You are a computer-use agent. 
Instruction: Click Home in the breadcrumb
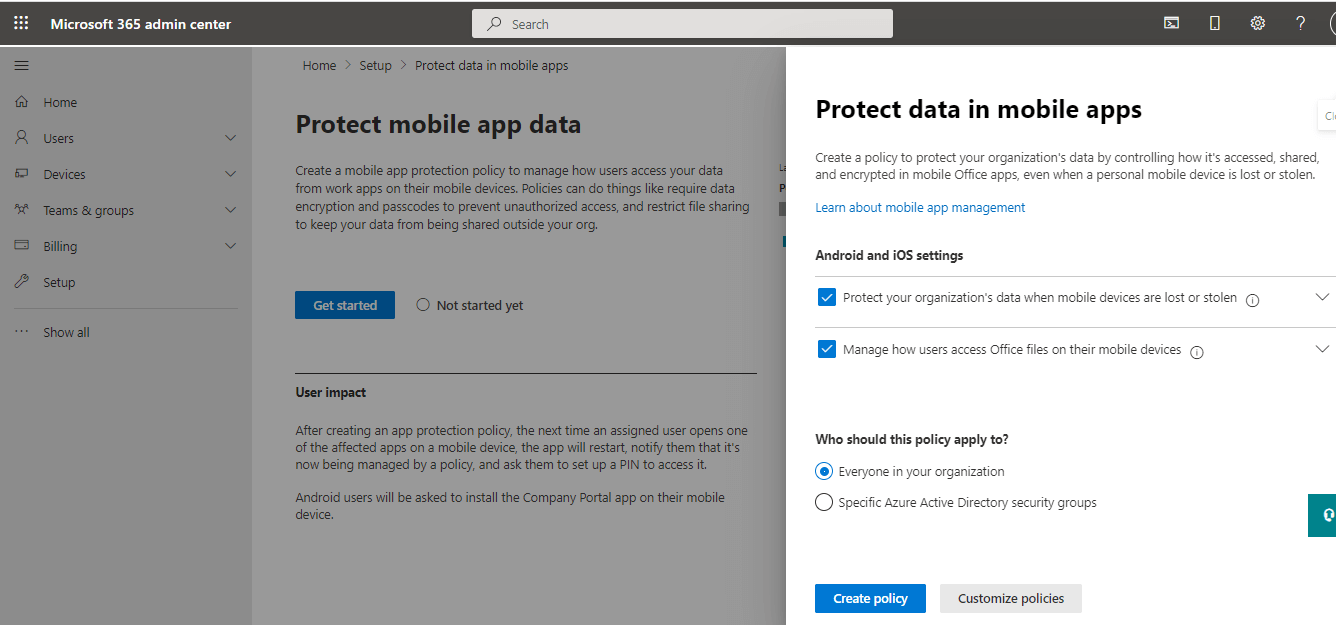pyautogui.click(x=319, y=65)
